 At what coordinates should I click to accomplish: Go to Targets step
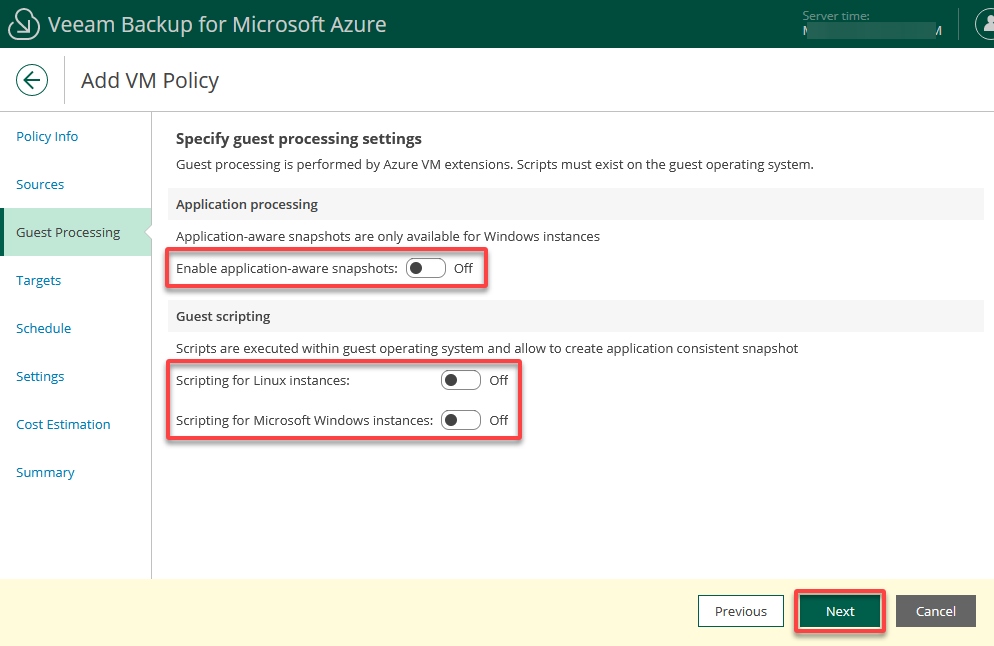point(39,280)
